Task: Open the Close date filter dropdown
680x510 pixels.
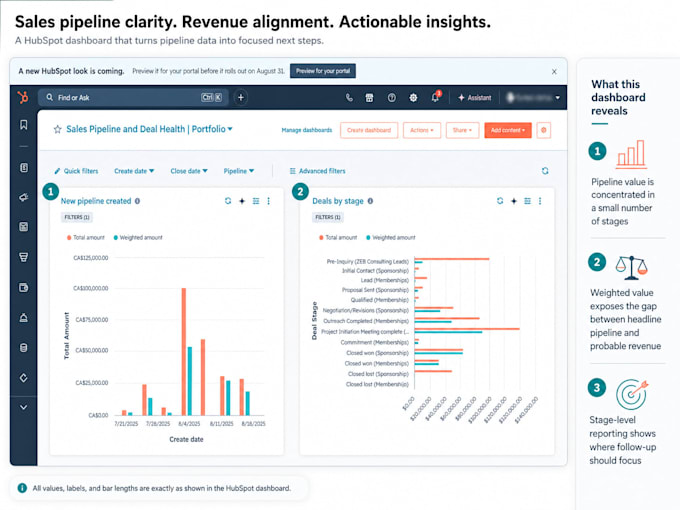Action: pyautogui.click(x=189, y=171)
